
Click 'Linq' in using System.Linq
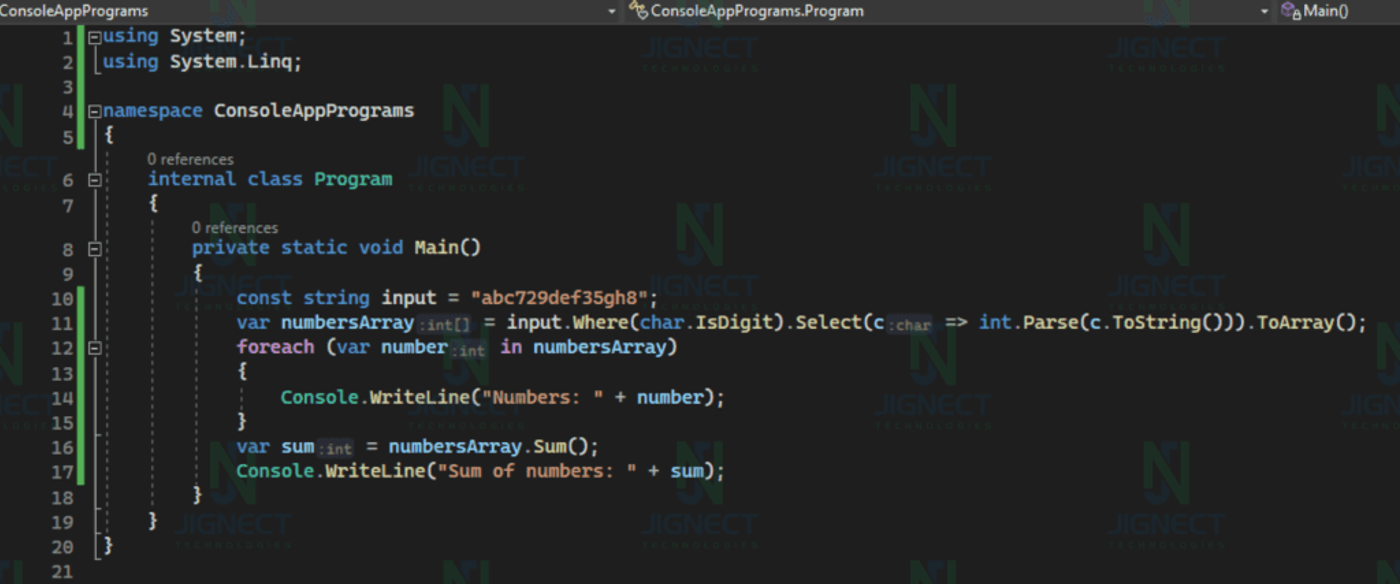(269, 61)
